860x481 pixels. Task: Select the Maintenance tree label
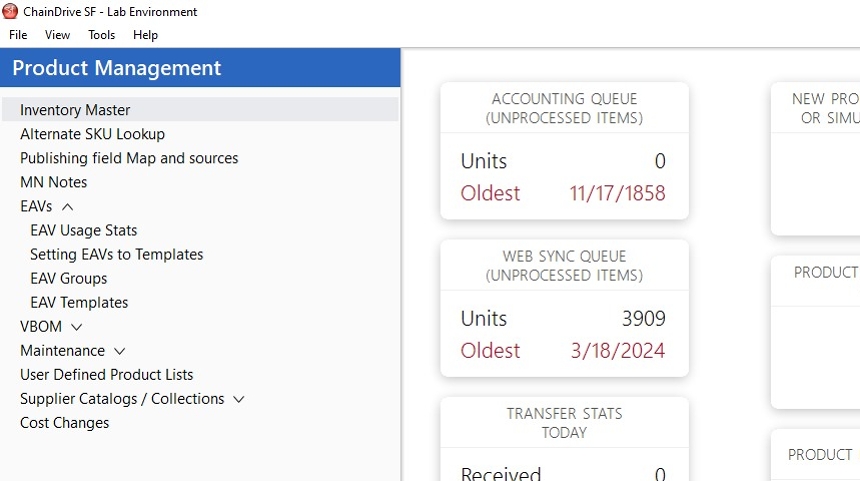click(x=62, y=351)
